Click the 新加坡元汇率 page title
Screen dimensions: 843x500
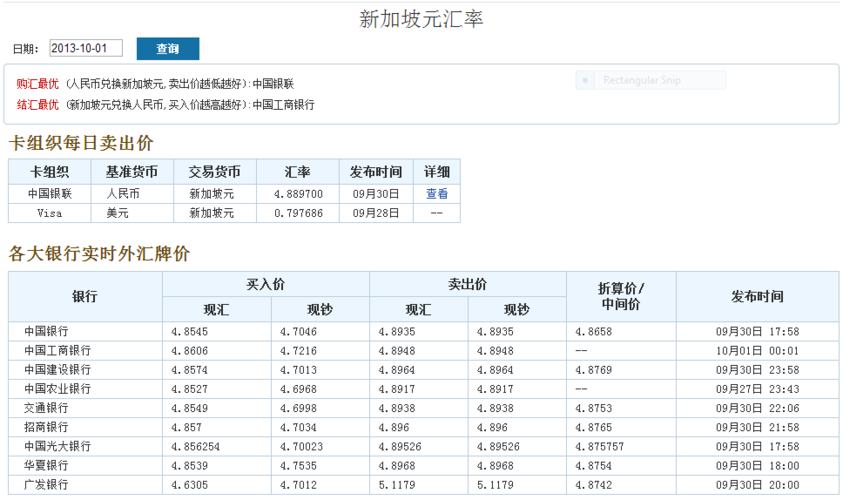coord(421,18)
